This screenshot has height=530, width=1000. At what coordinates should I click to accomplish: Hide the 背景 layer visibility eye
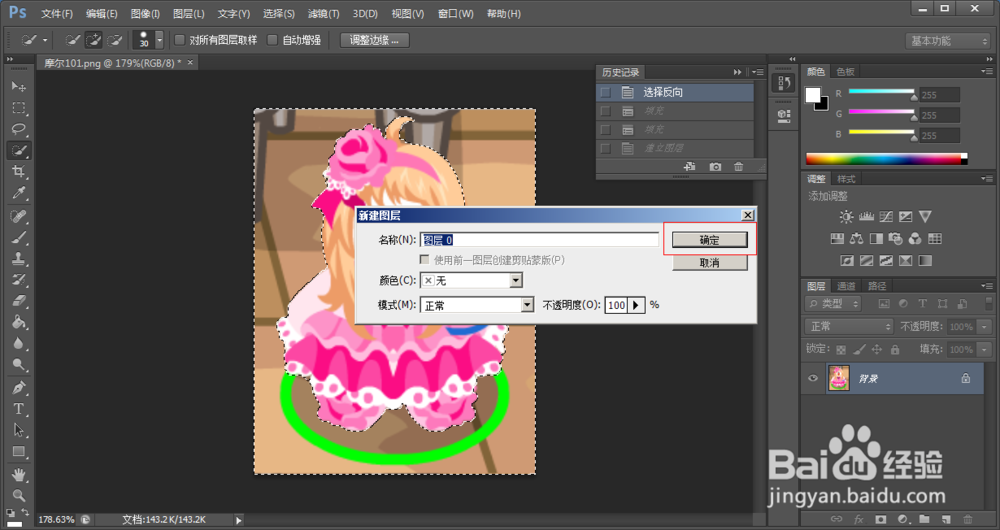(x=812, y=378)
